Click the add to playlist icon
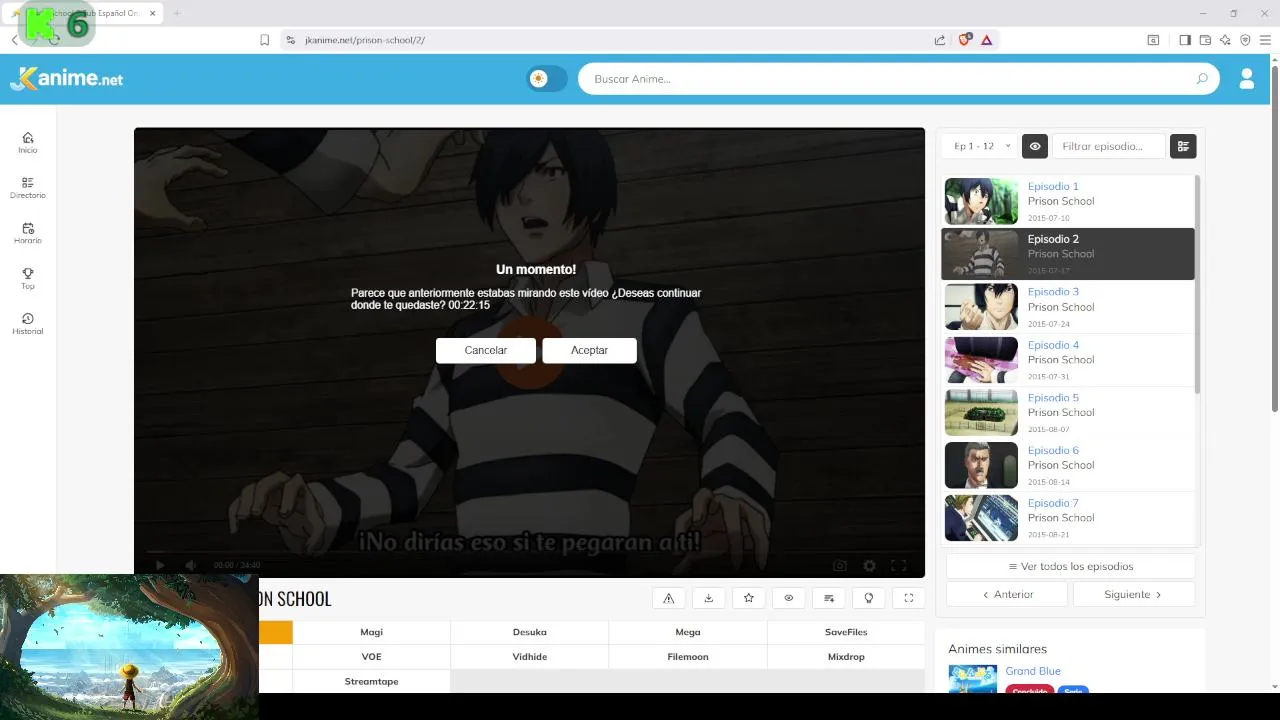The image size is (1280, 720). point(829,598)
